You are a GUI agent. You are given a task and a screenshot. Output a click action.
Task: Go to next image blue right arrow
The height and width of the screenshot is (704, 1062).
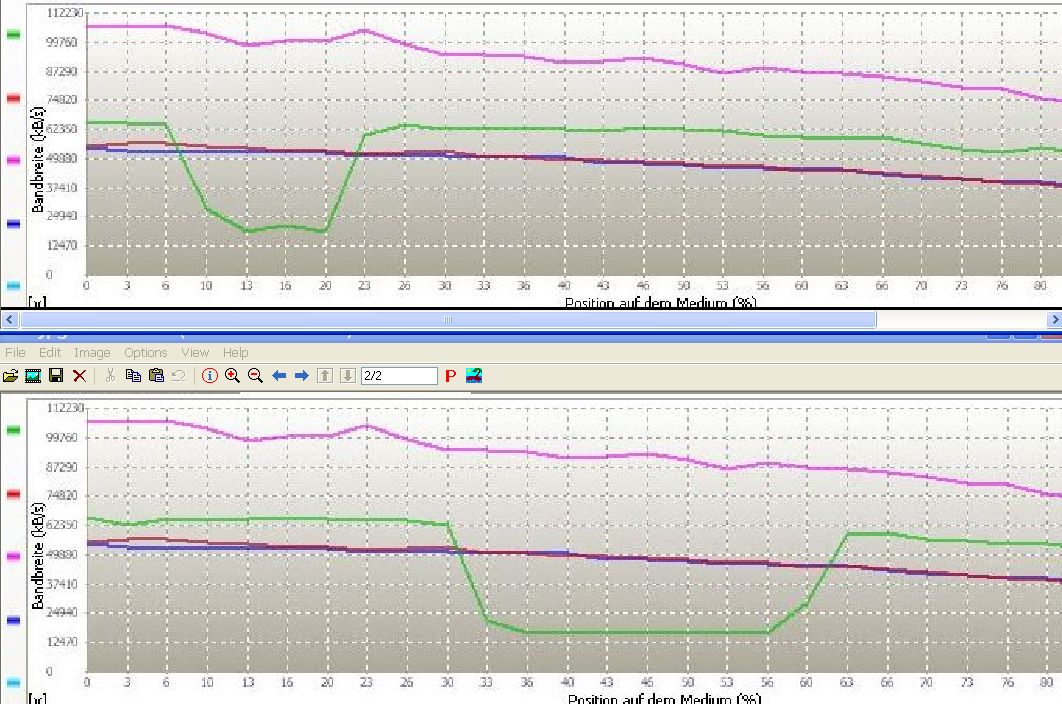click(x=301, y=375)
